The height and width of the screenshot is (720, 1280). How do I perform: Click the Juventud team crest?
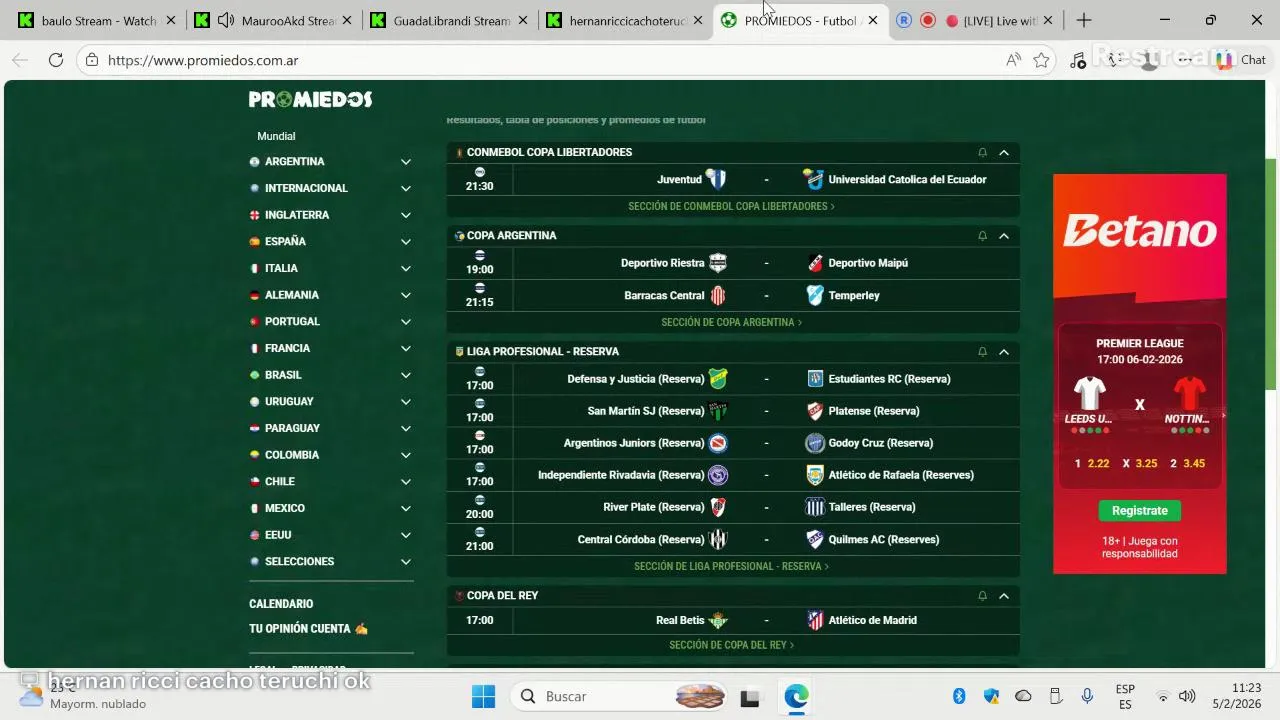pyautogui.click(x=716, y=179)
